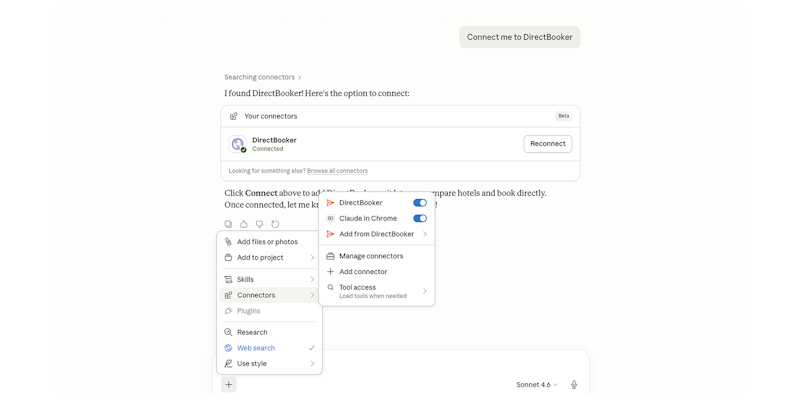Click the Reconnect button
The height and width of the screenshot is (400, 800).
pos(547,144)
